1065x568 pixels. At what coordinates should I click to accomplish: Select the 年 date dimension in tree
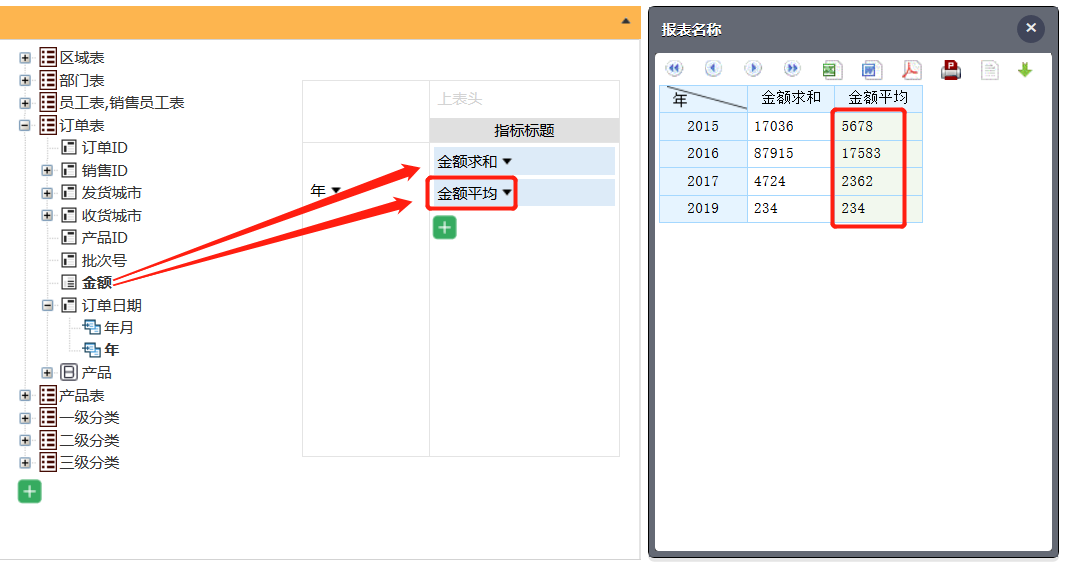pyautogui.click(x=111, y=350)
